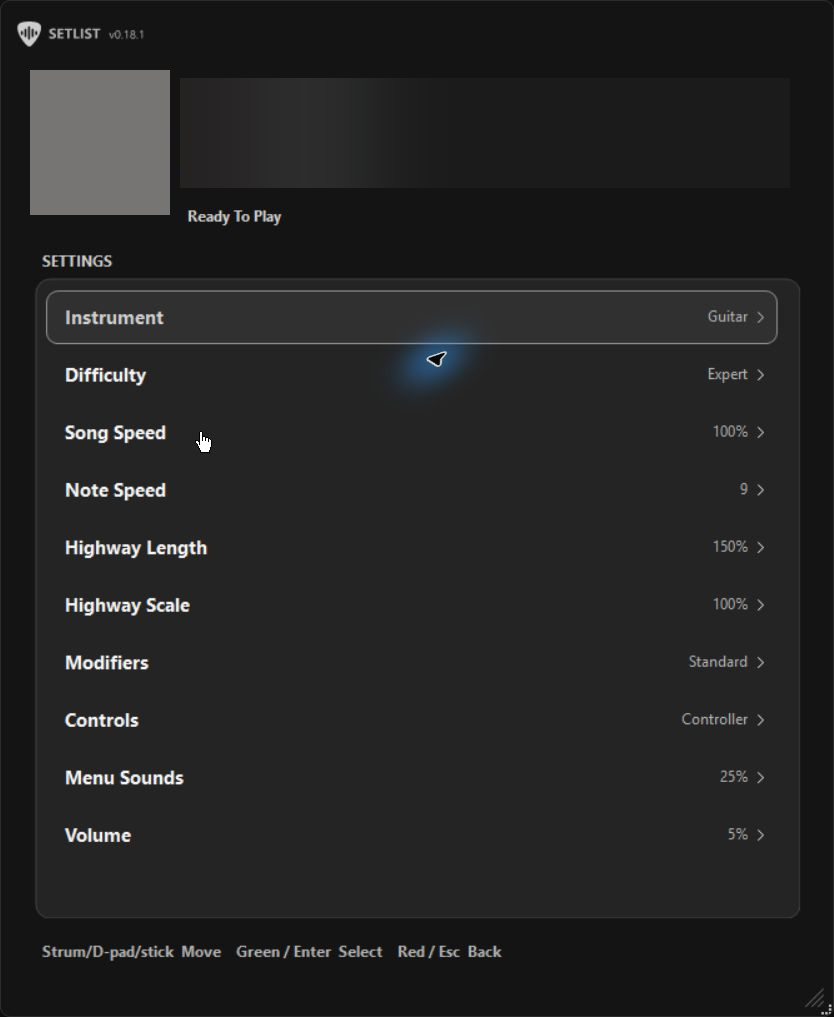This screenshot has height=1017, width=834.
Task: Click the Controller value text
Action: tap(715, 719)
